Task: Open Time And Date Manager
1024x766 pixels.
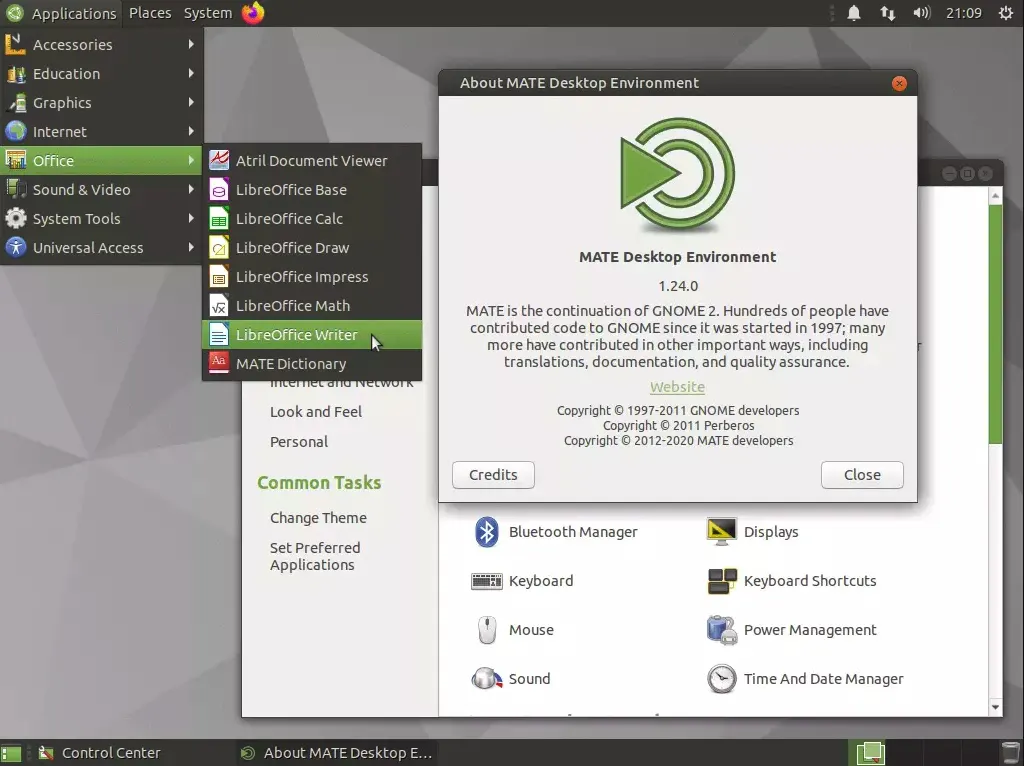Action: coord(805,678)
